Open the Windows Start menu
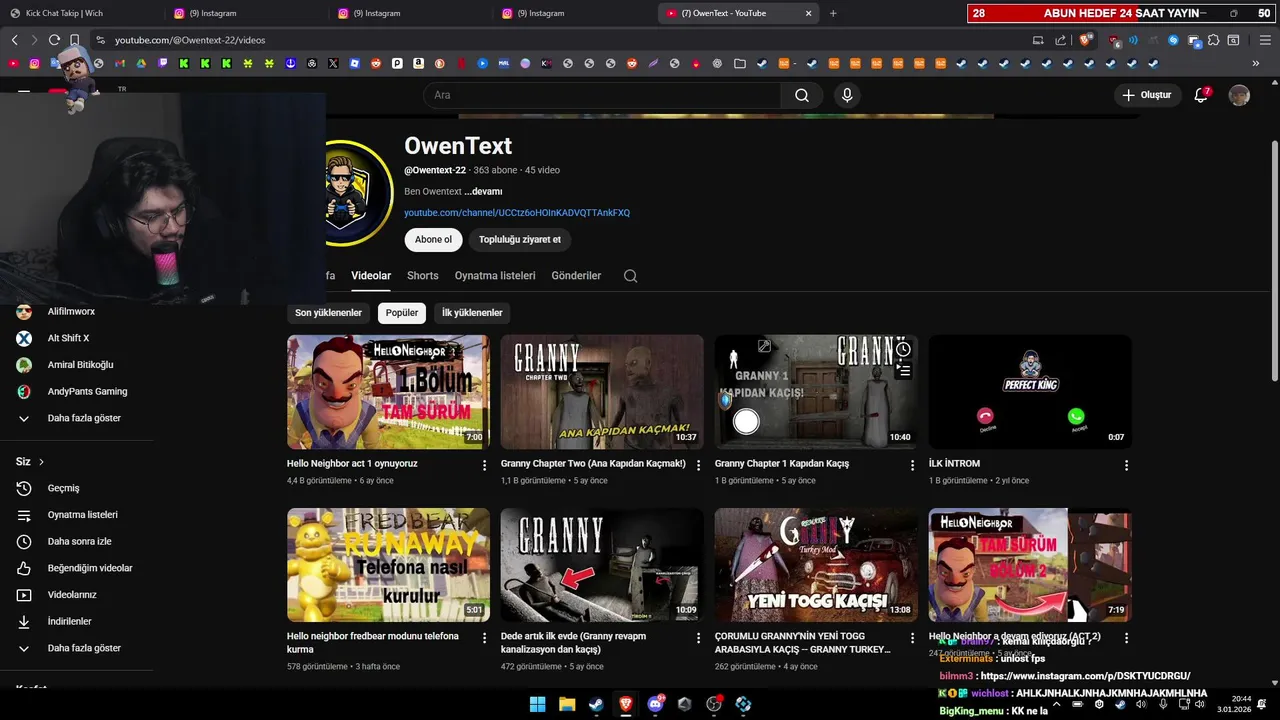This screenshot has width=1280, height=720. pyautogui.click(x=537, y=704)
